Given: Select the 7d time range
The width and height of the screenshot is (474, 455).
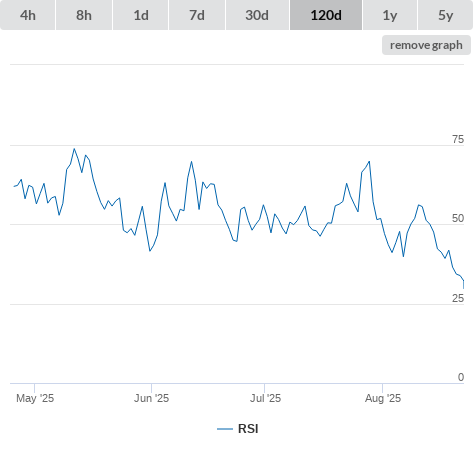Looking at the screenshot, I should coord(197,15).
